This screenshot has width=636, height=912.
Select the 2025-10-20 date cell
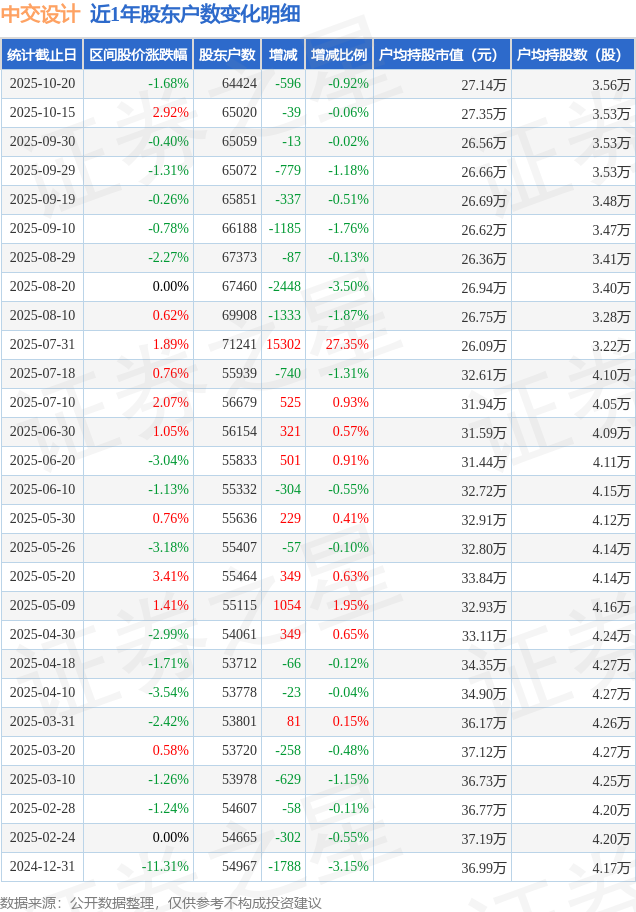click(x=42, y=84)
